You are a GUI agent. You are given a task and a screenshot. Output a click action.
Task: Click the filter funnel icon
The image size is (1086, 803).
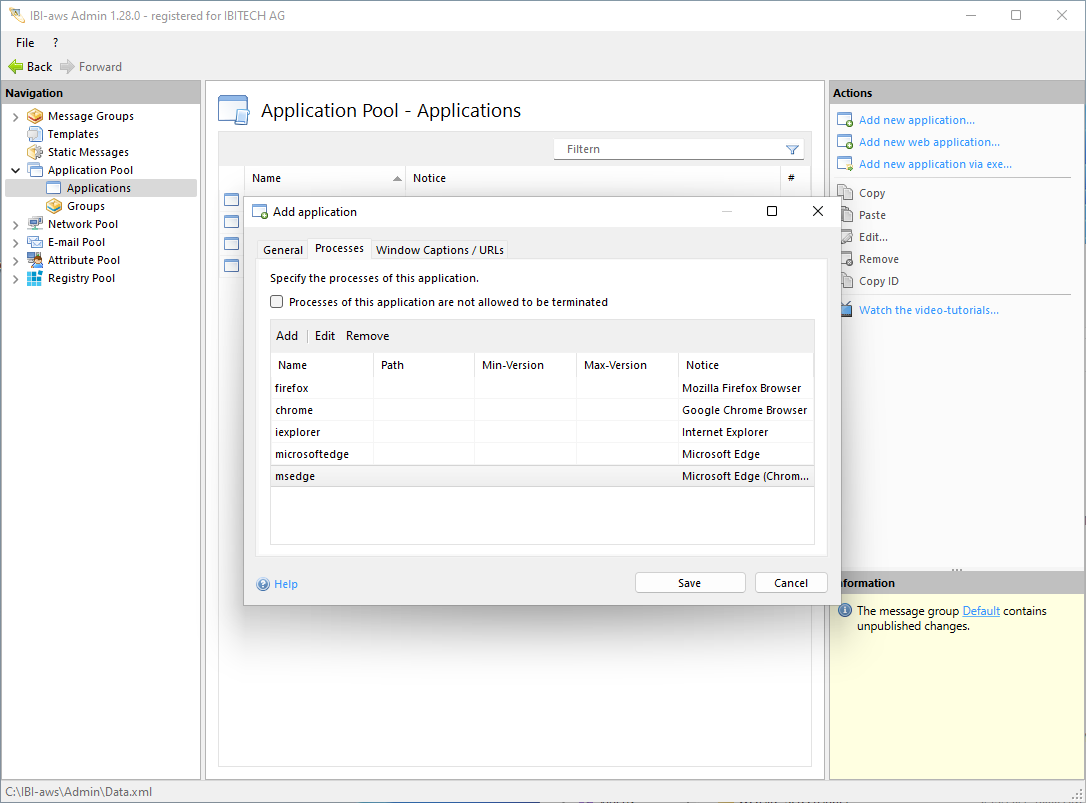point(792,150)
